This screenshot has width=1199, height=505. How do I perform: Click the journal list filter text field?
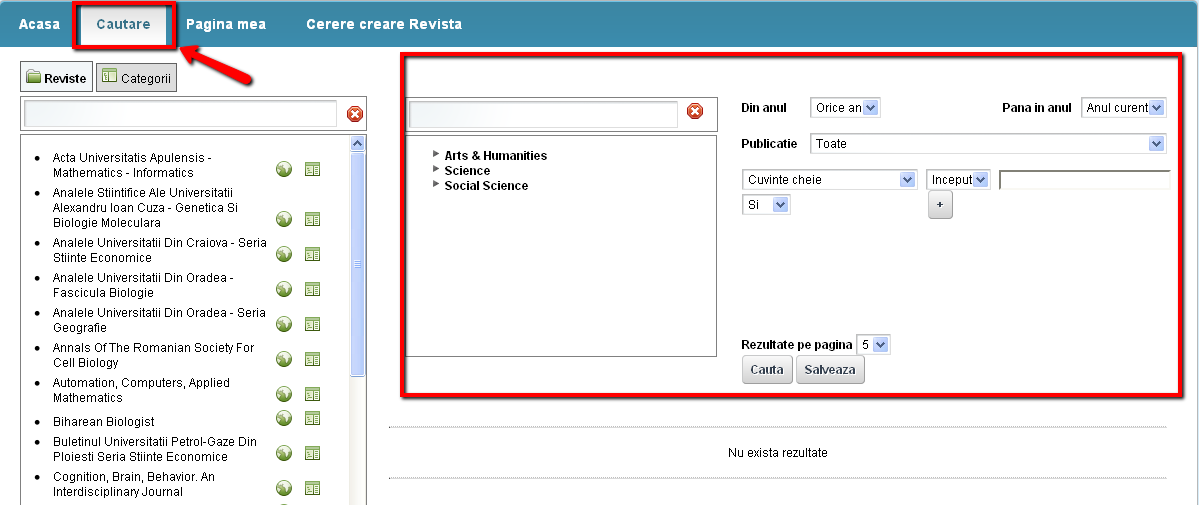[180, 113]
